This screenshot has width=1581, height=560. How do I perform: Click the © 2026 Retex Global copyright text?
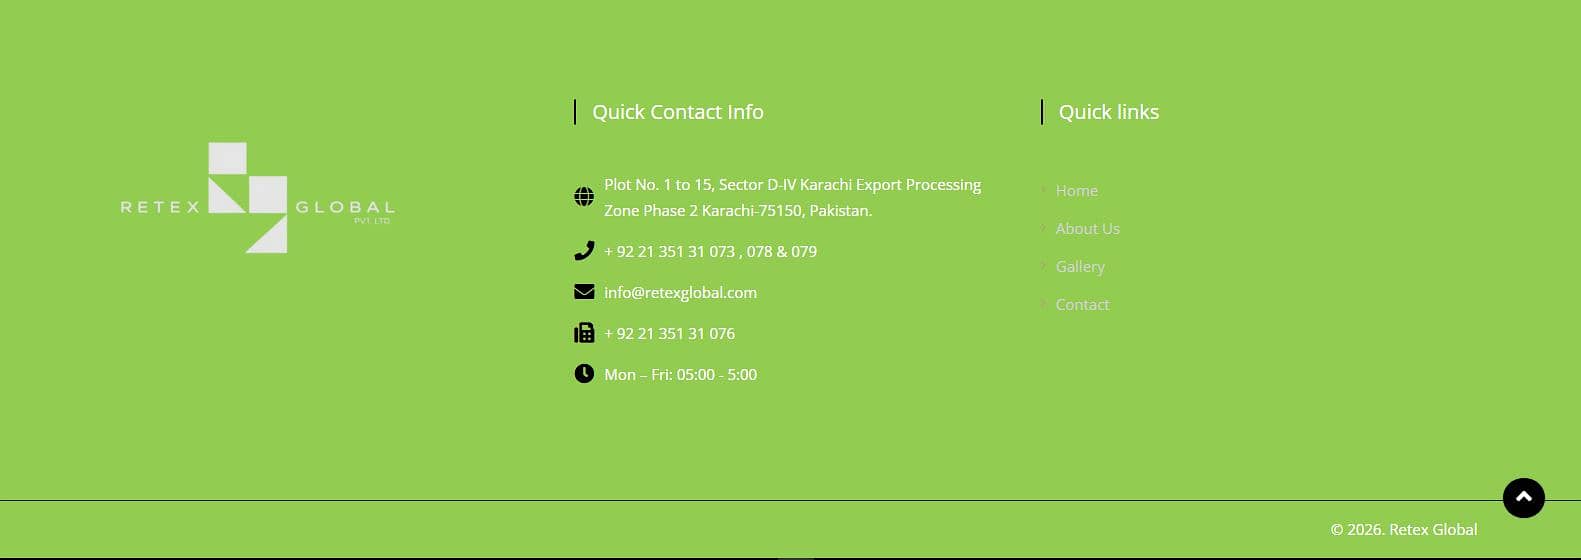1403,529
